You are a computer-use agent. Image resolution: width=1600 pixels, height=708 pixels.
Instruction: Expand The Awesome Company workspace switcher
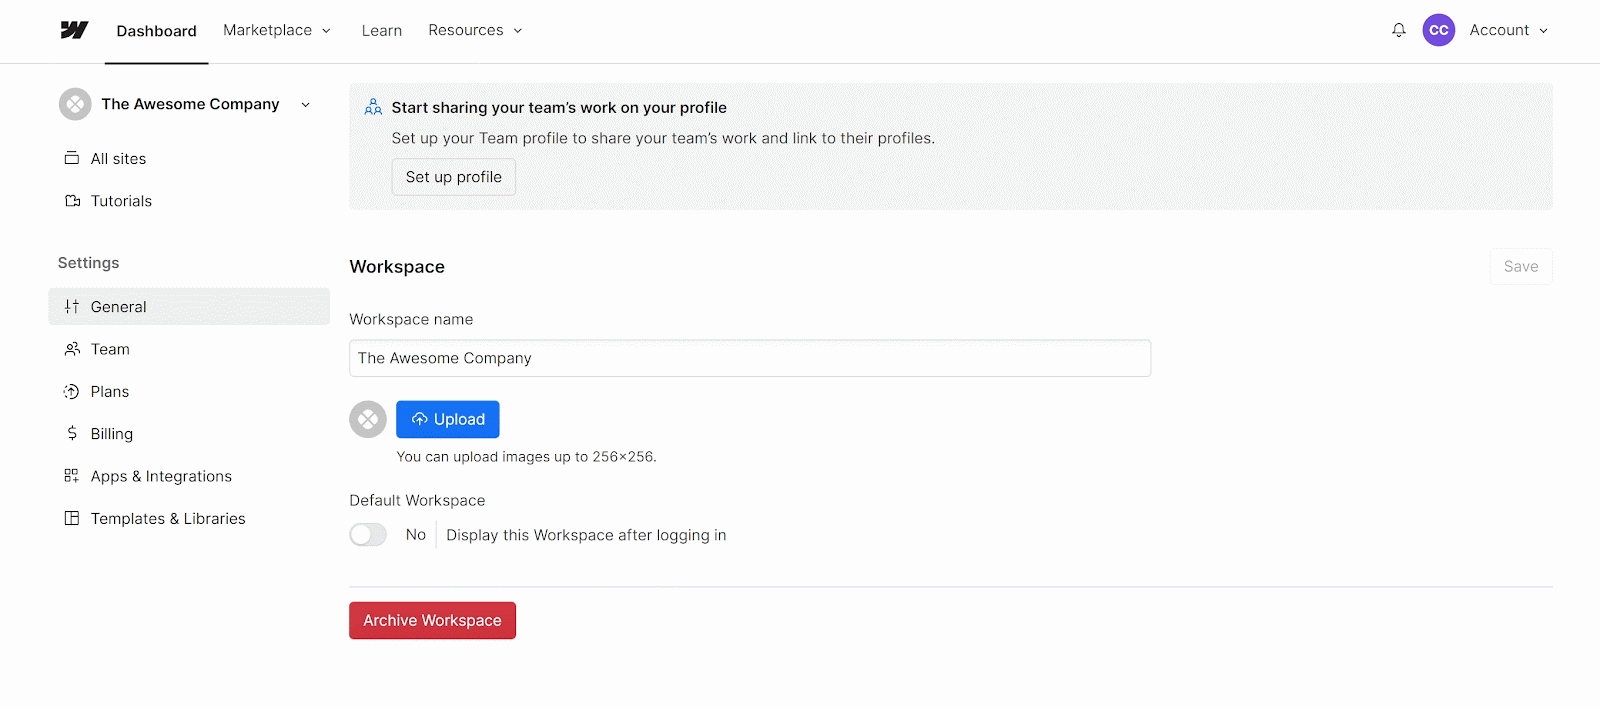[305, 104]
